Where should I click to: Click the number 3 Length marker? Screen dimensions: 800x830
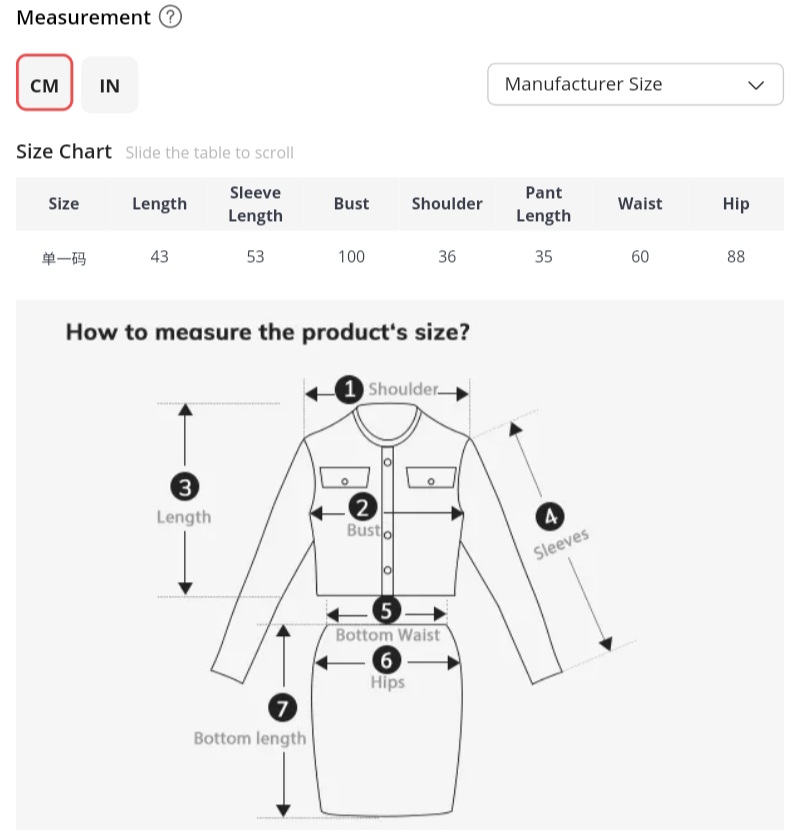[x=184, y=487]
